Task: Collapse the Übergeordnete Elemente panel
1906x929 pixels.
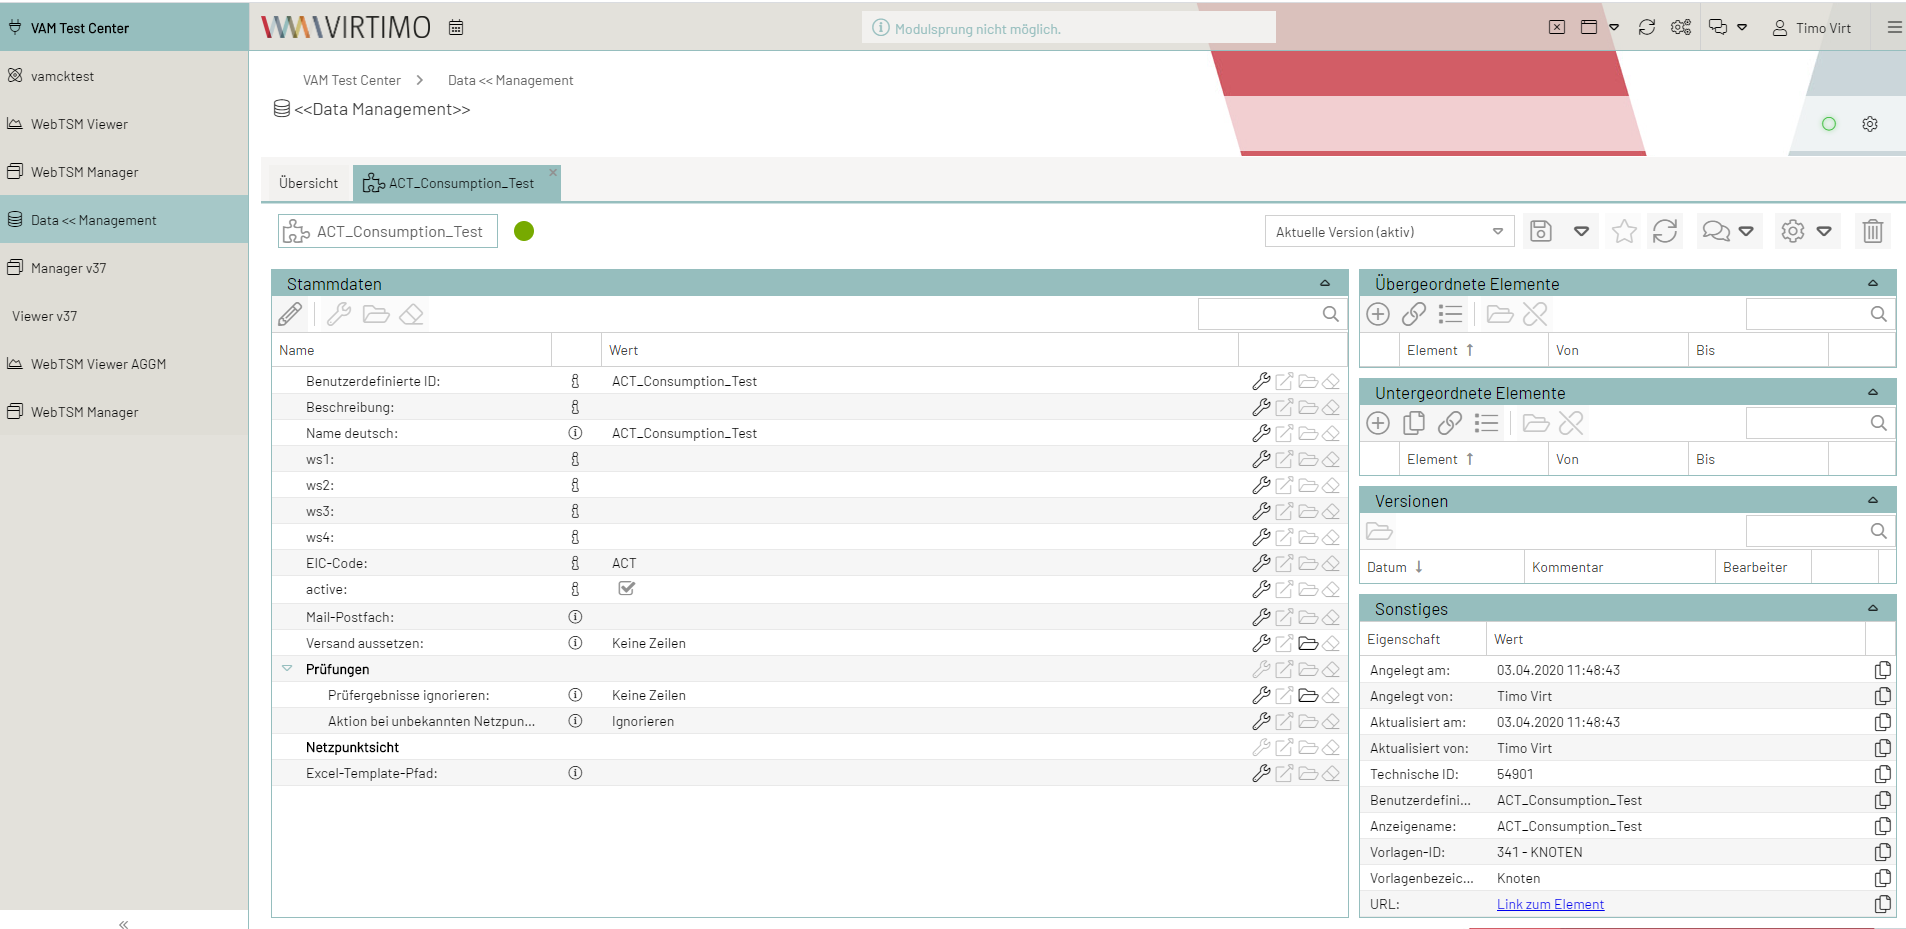Action: (x=1873, y=283)
